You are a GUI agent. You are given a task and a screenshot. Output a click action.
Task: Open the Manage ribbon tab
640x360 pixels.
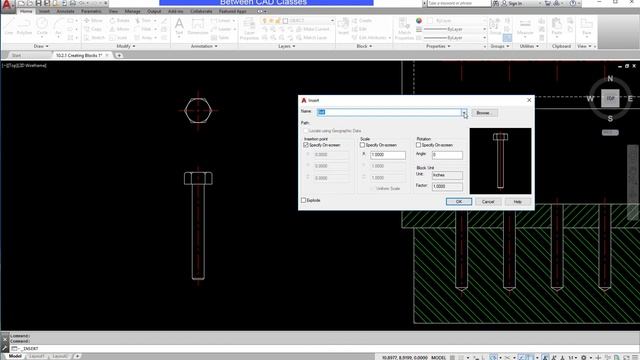point(132,11)
